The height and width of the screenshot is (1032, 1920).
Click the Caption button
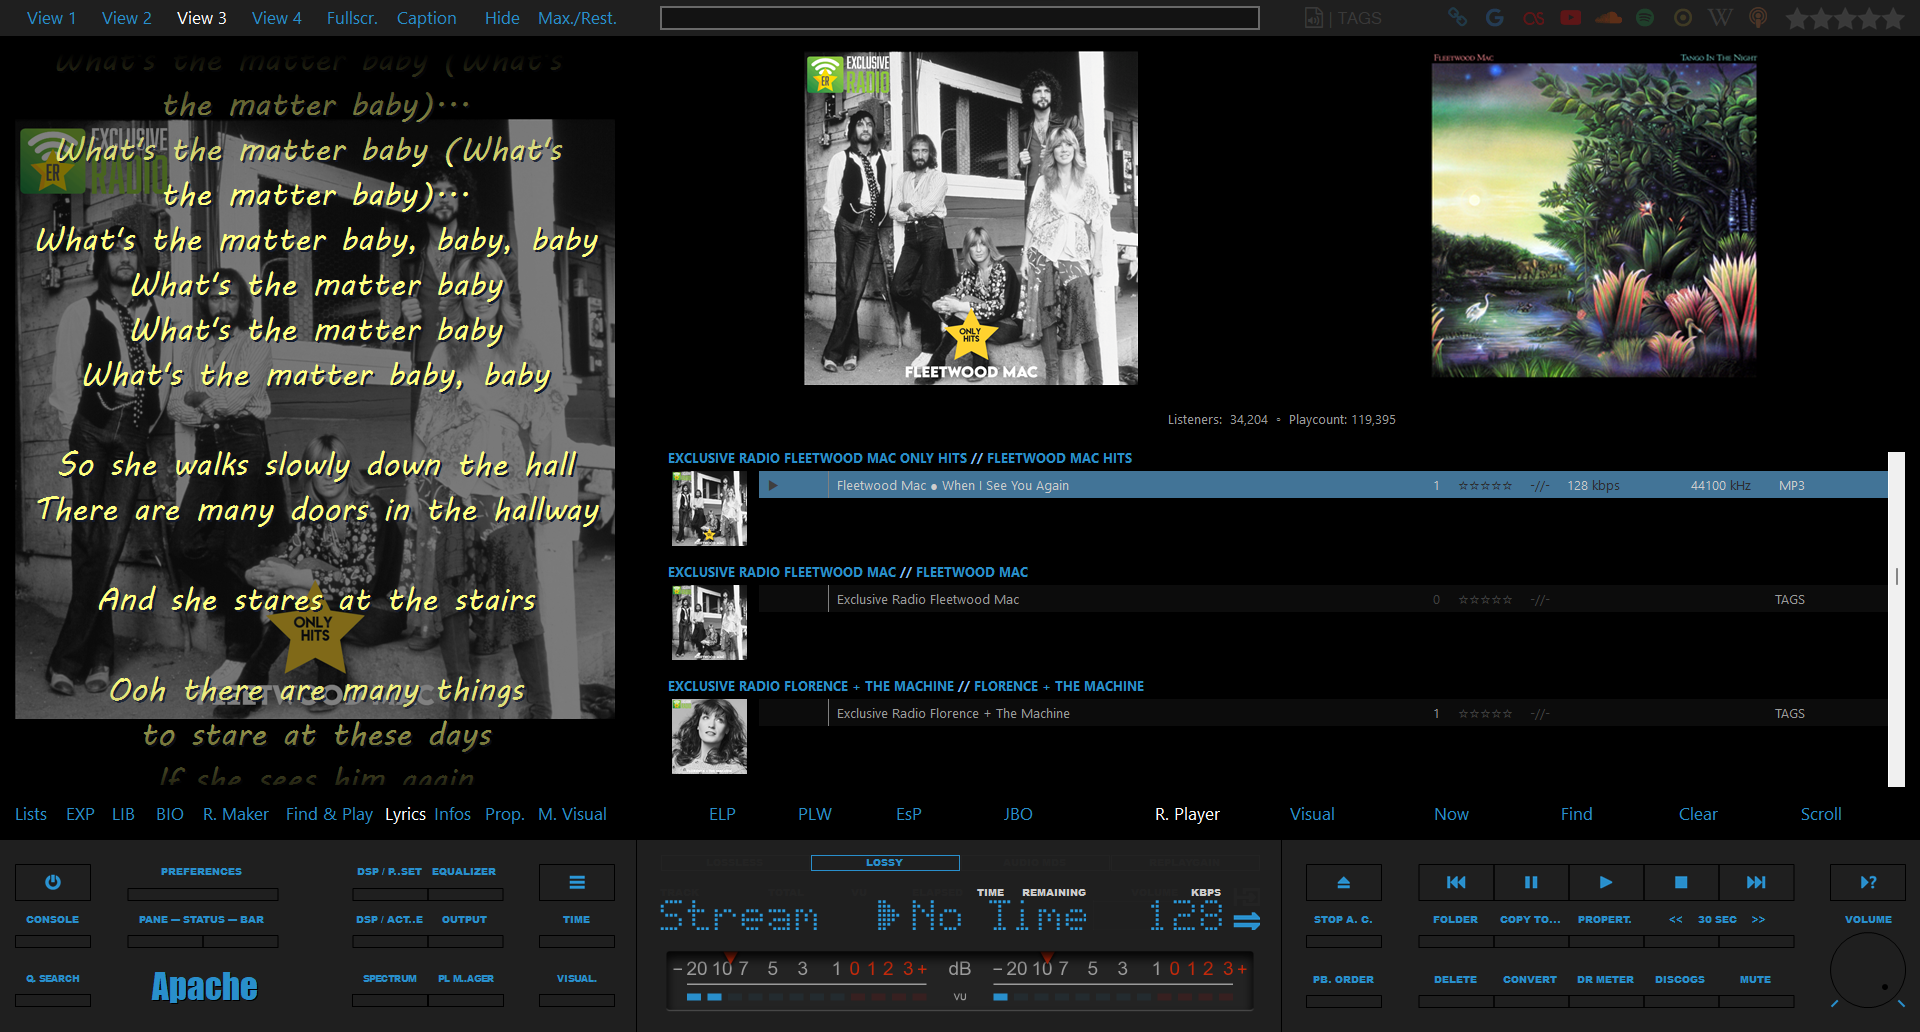(427, 18)
